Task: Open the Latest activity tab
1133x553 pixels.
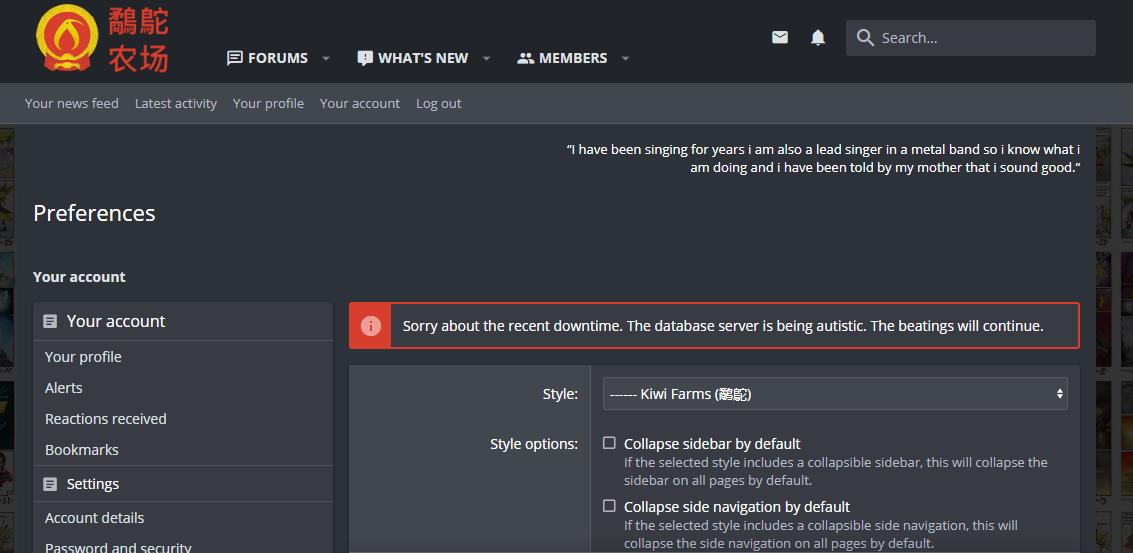Action: click(176, 103)
